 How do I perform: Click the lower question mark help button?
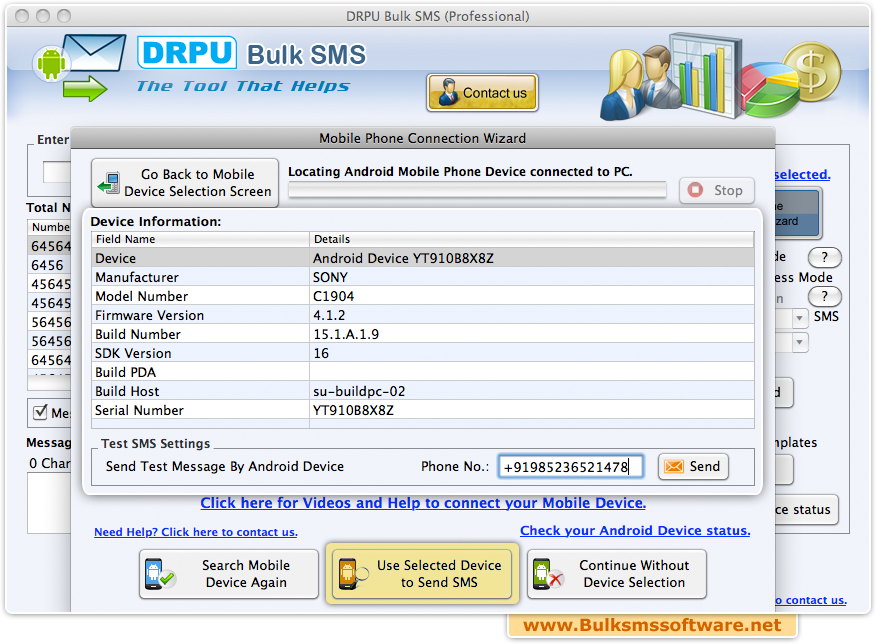(x=825, y=296)
